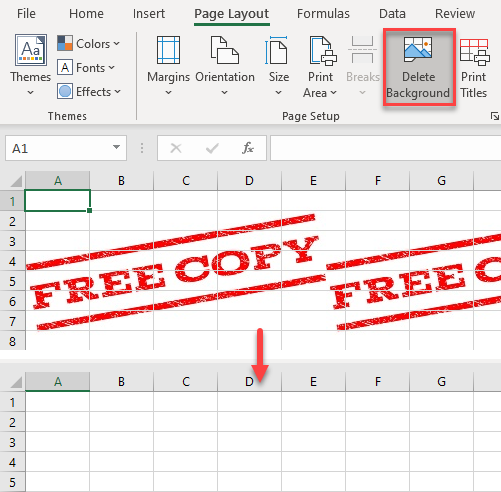This screenshot has height=492, width=501.
Task: Switch to the File tab
Action: (26, 14)
